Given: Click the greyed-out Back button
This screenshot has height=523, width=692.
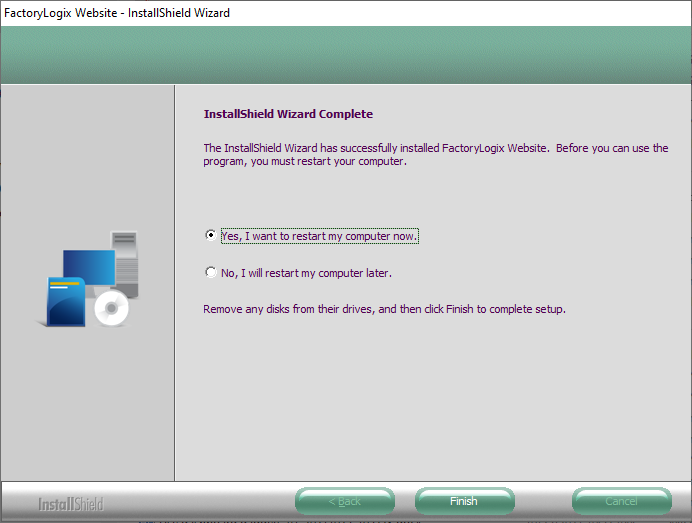Looking at the screenshot, I should coord(344,501).
